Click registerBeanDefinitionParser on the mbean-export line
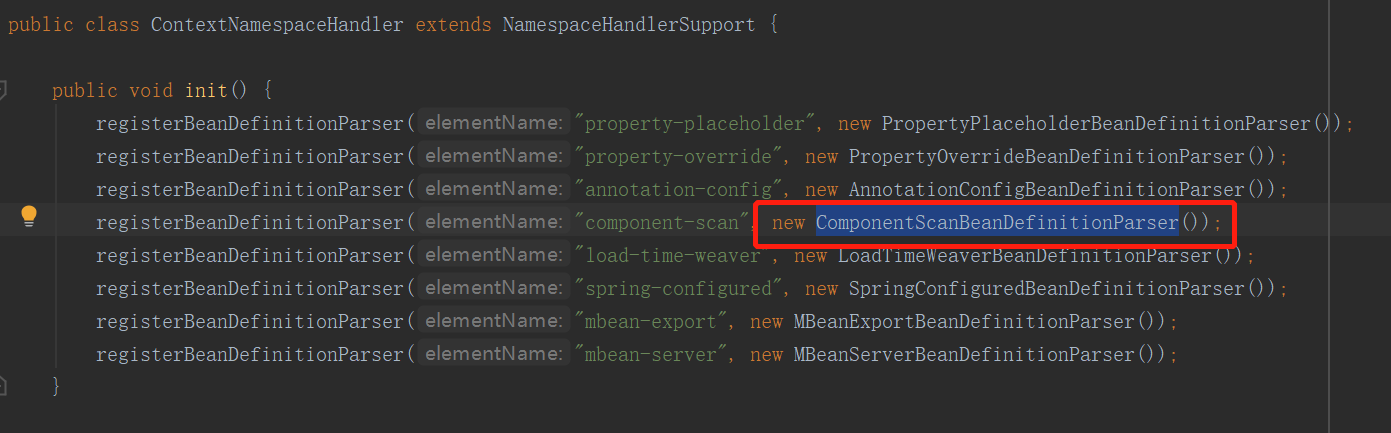The width and height of the screenshot is (1391, 433). pos(249,321)
